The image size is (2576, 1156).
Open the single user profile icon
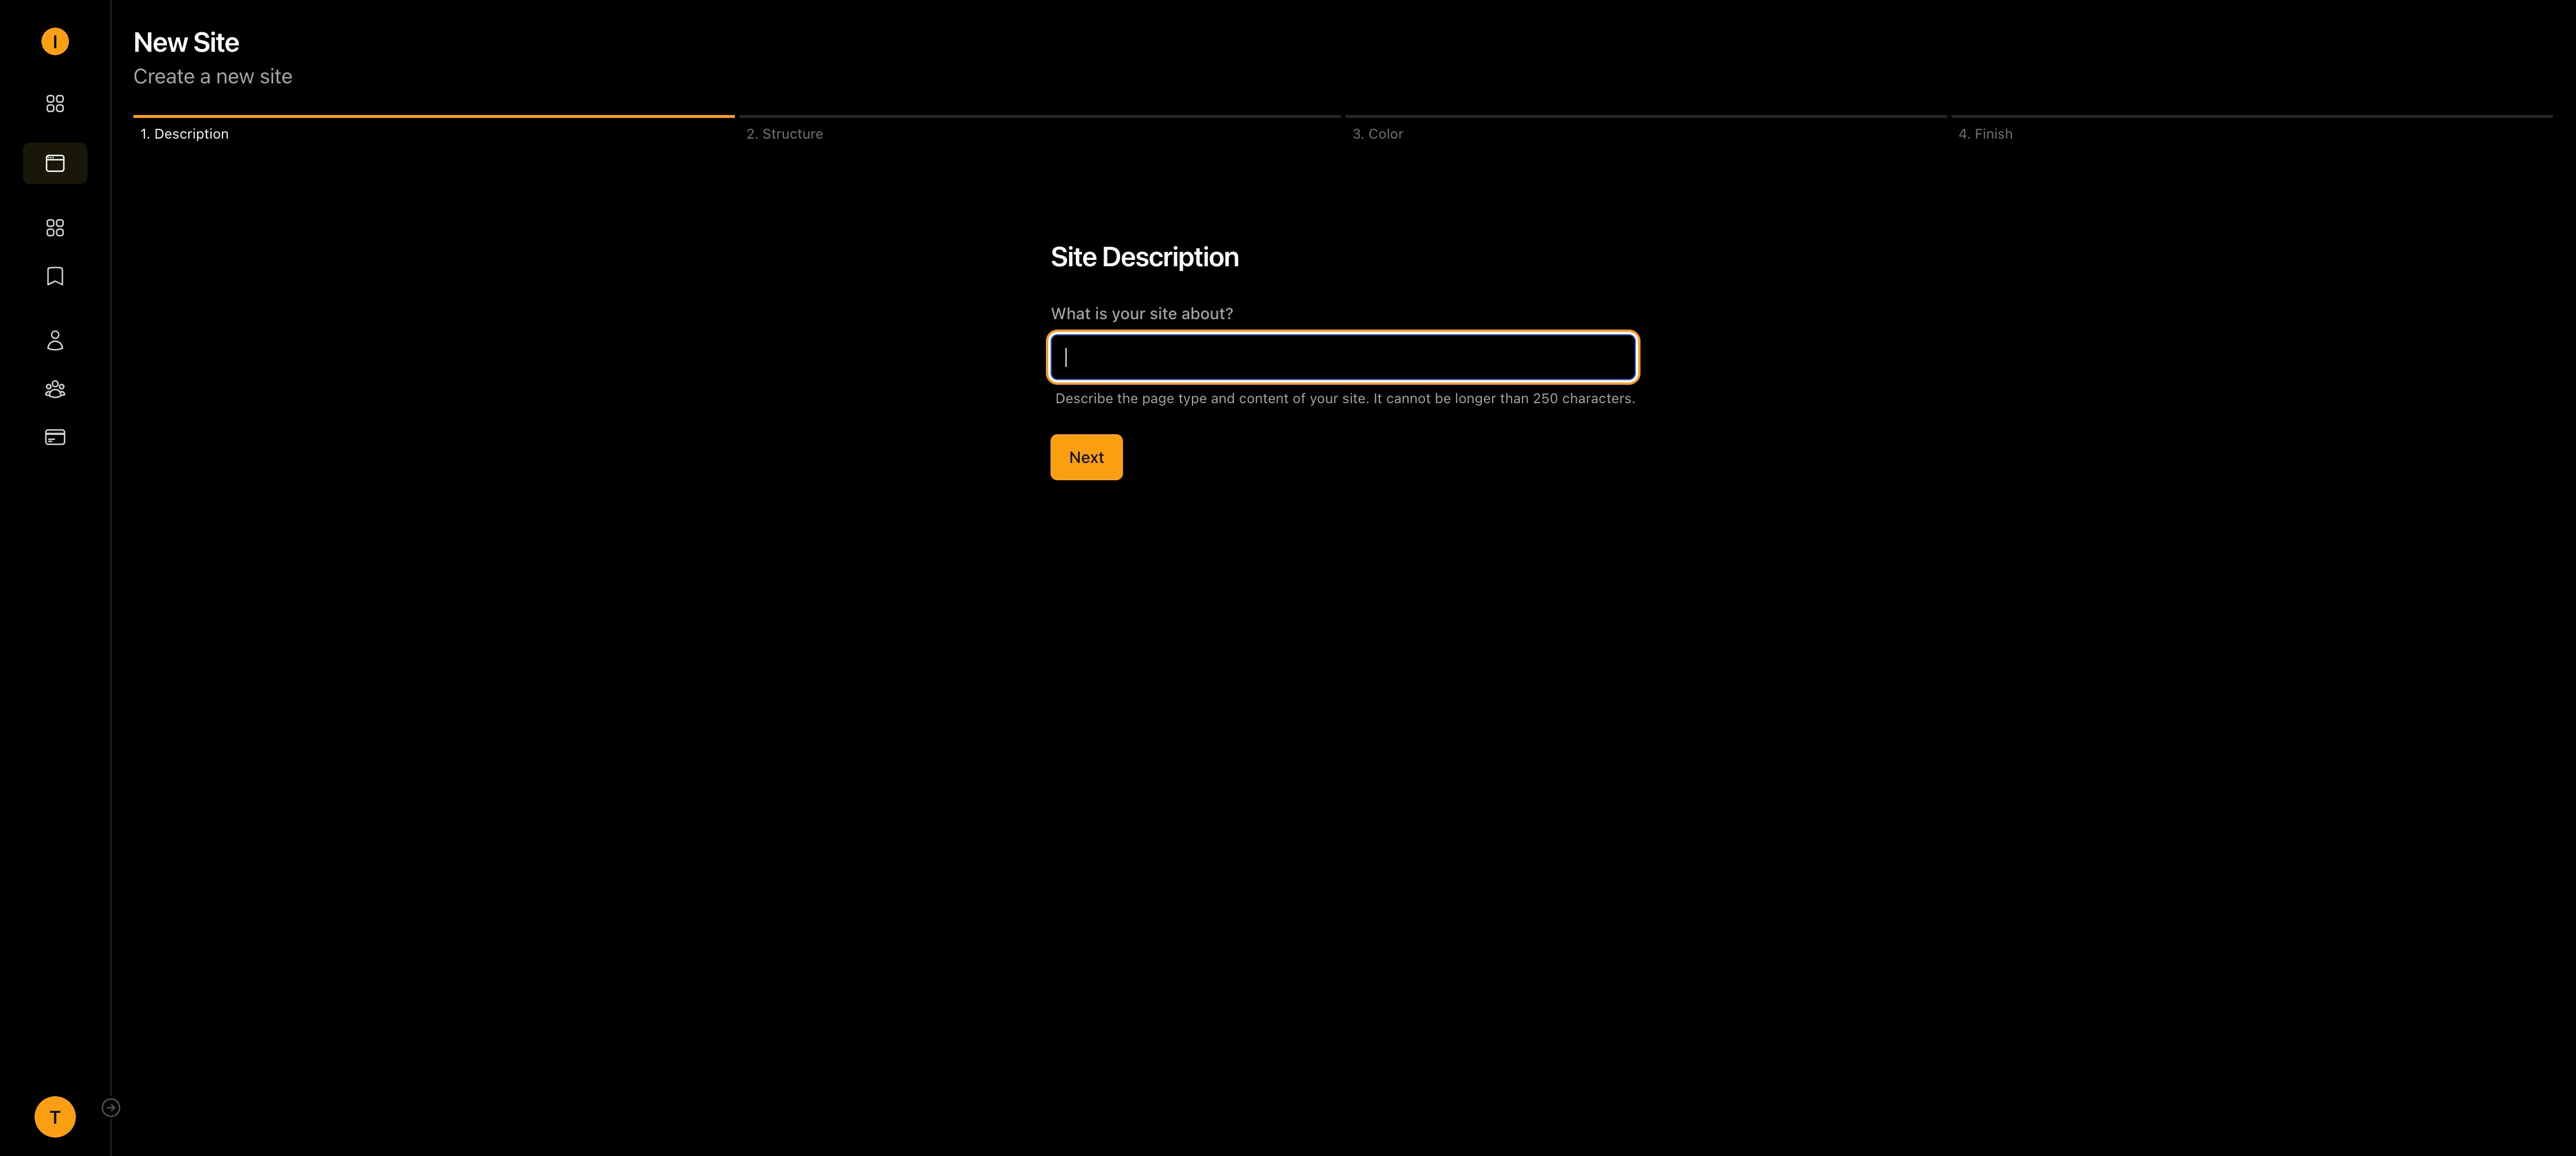pos(55,341)
